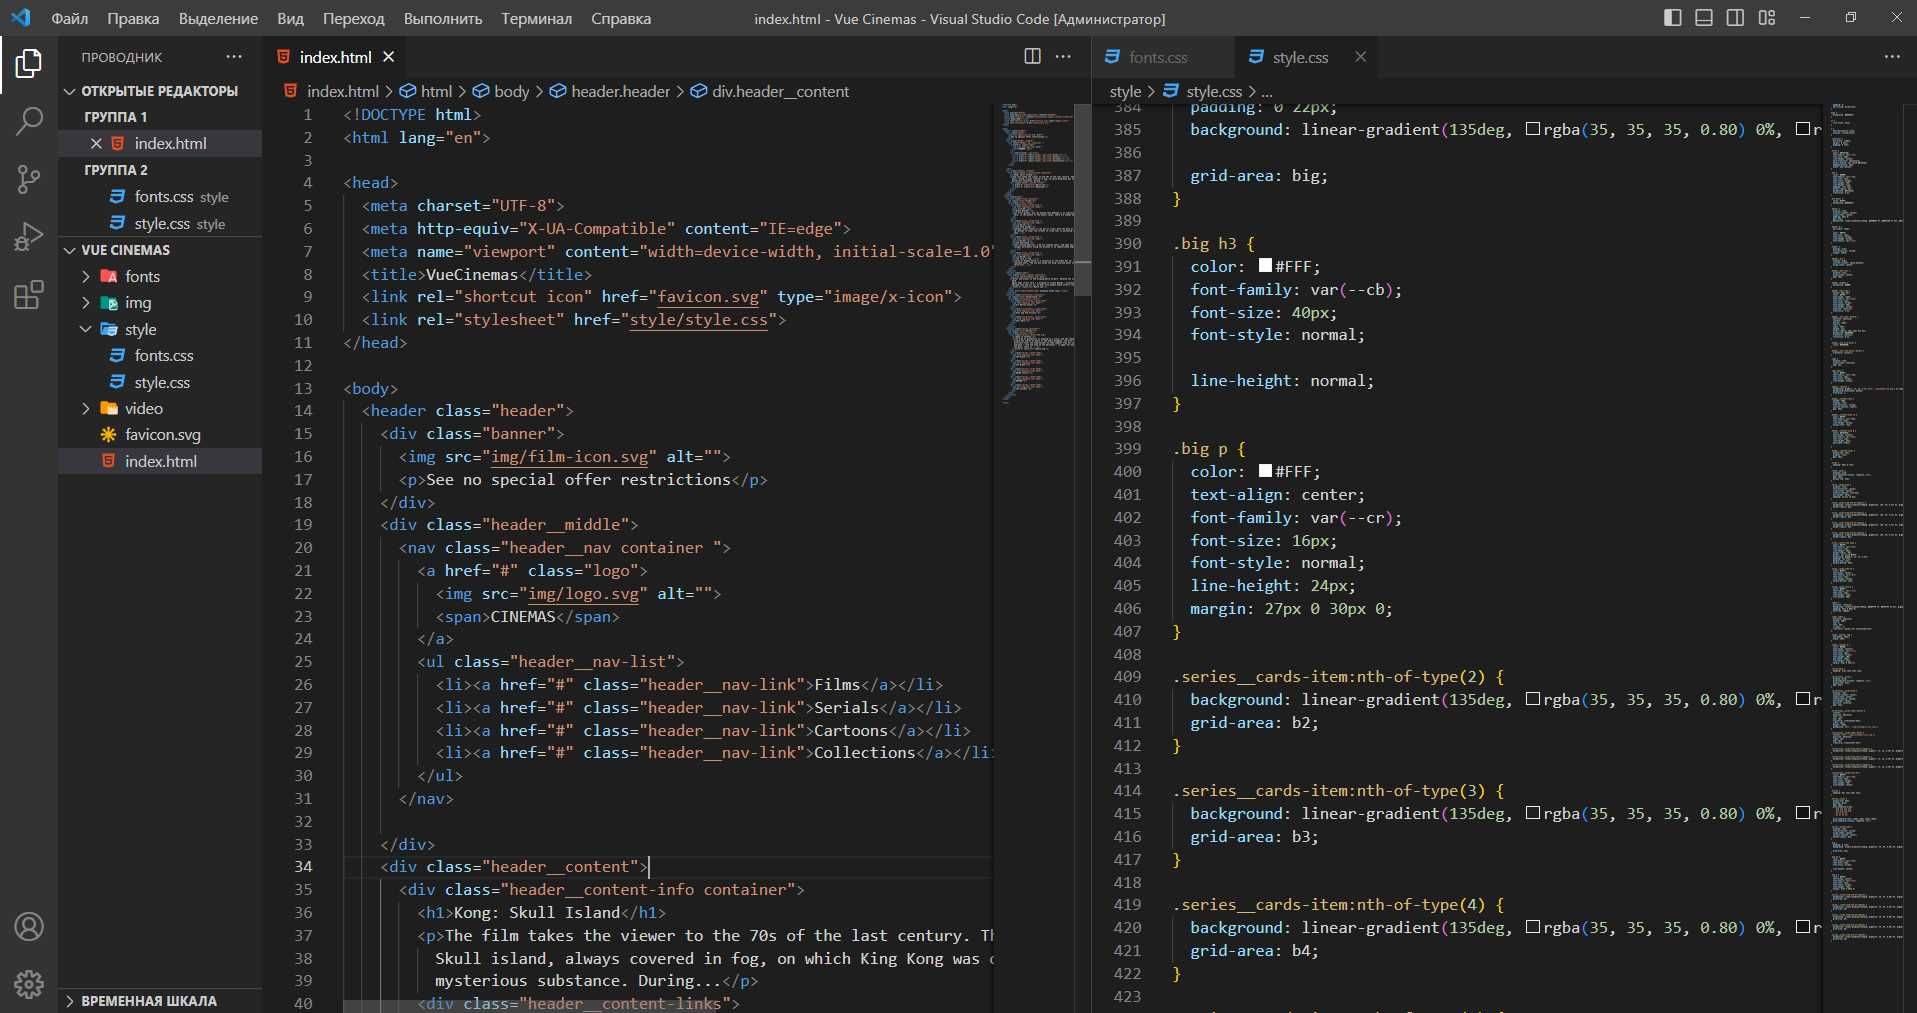Open Manage gear settings menu

pyautogui.click(x=29, y=984)
